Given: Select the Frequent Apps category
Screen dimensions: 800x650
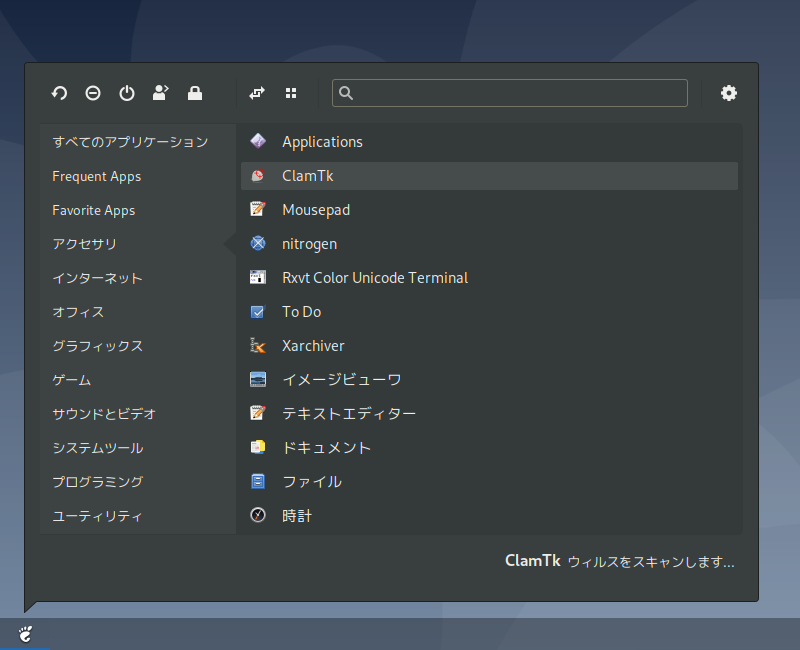Looking at the screenshot, I should (x=138, y=176).
